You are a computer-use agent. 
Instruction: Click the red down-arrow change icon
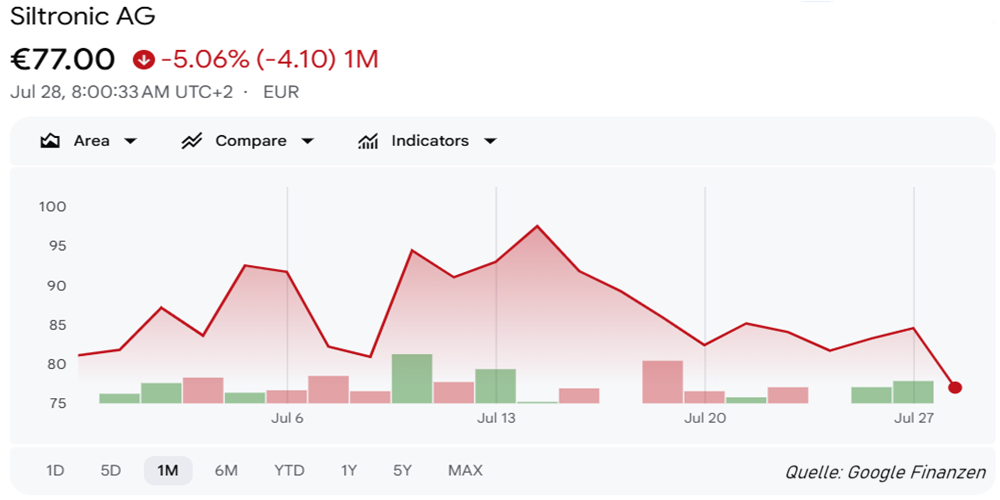[143, 60]
